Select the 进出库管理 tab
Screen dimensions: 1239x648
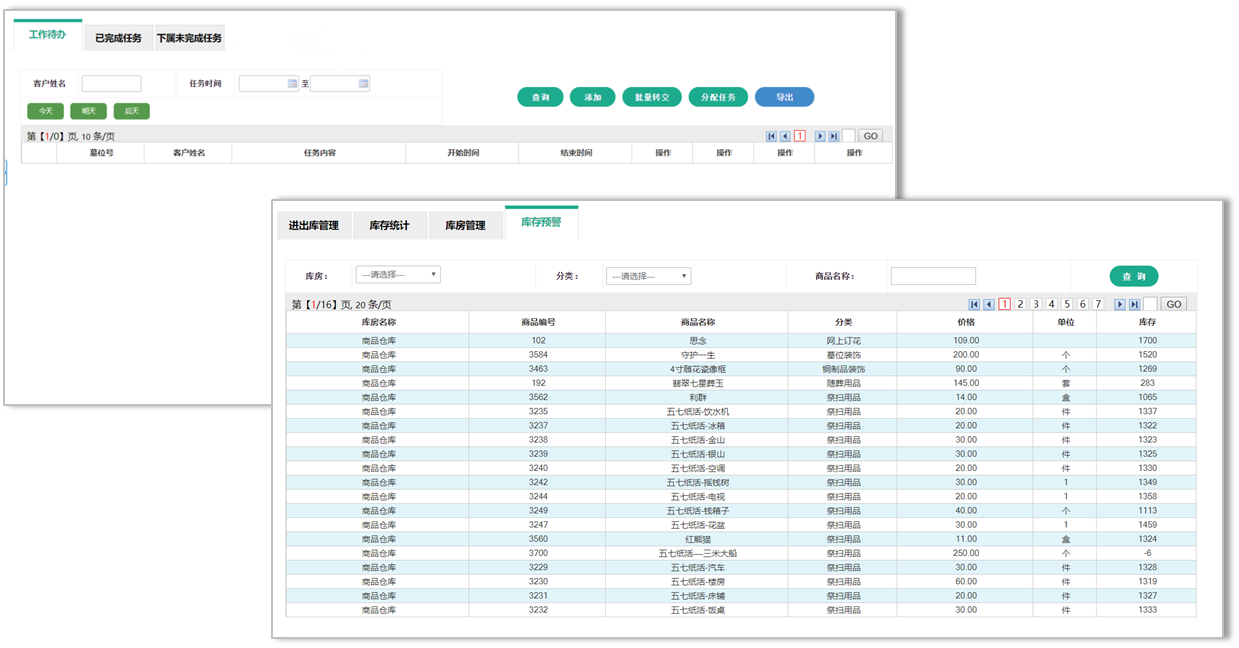click(x=314, y=226)
